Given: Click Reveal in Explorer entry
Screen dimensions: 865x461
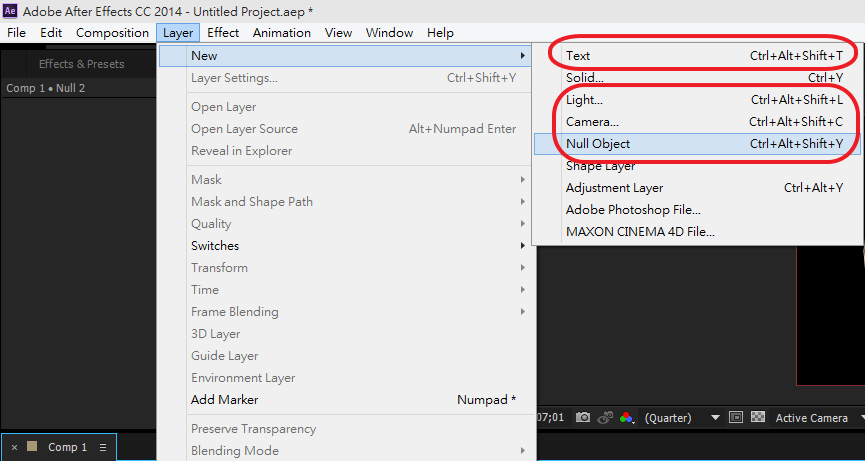Looking at the screenshot, I should [x=345, y=151].
